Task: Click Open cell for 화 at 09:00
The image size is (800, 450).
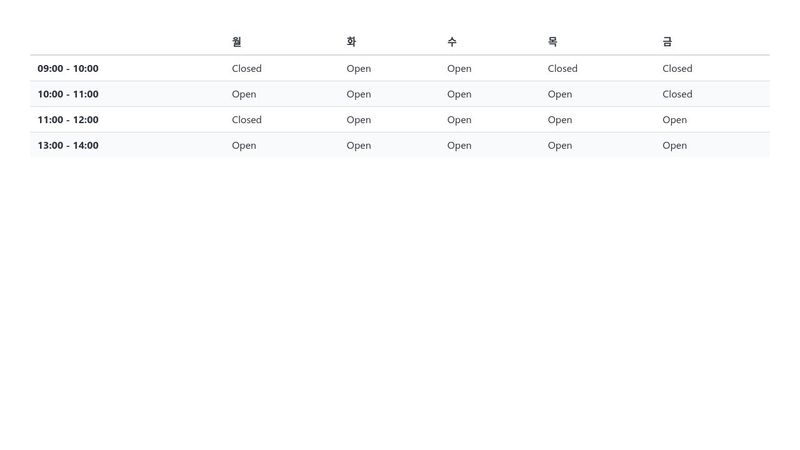Action: pos(359,68)
